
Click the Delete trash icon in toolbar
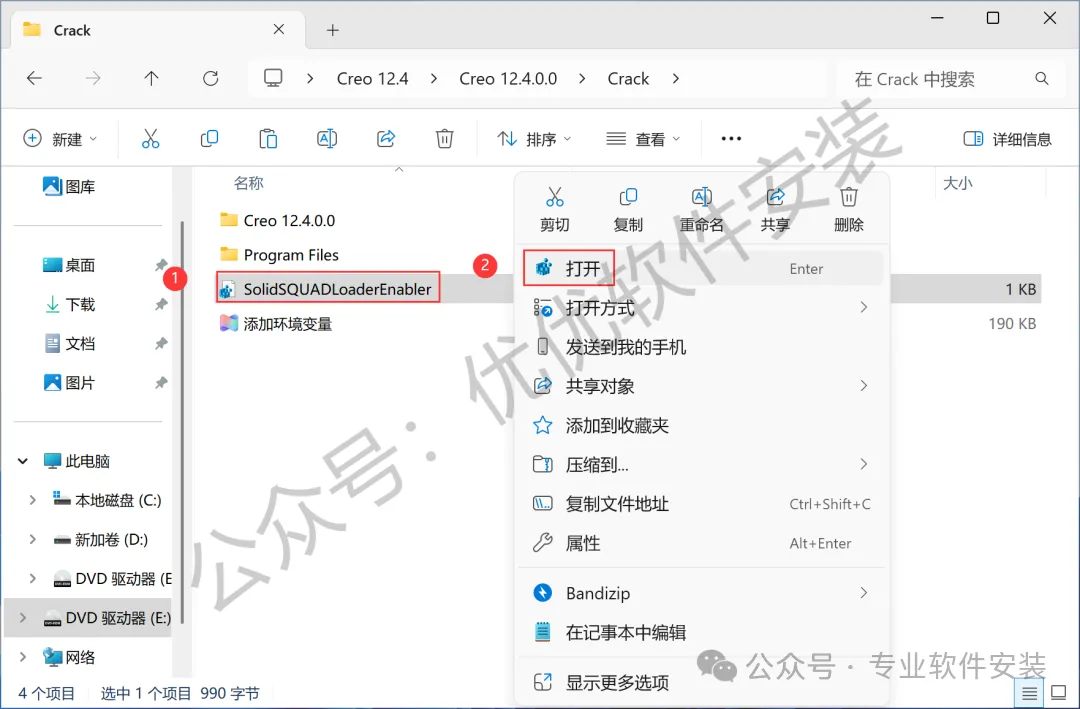click(444, 138)
